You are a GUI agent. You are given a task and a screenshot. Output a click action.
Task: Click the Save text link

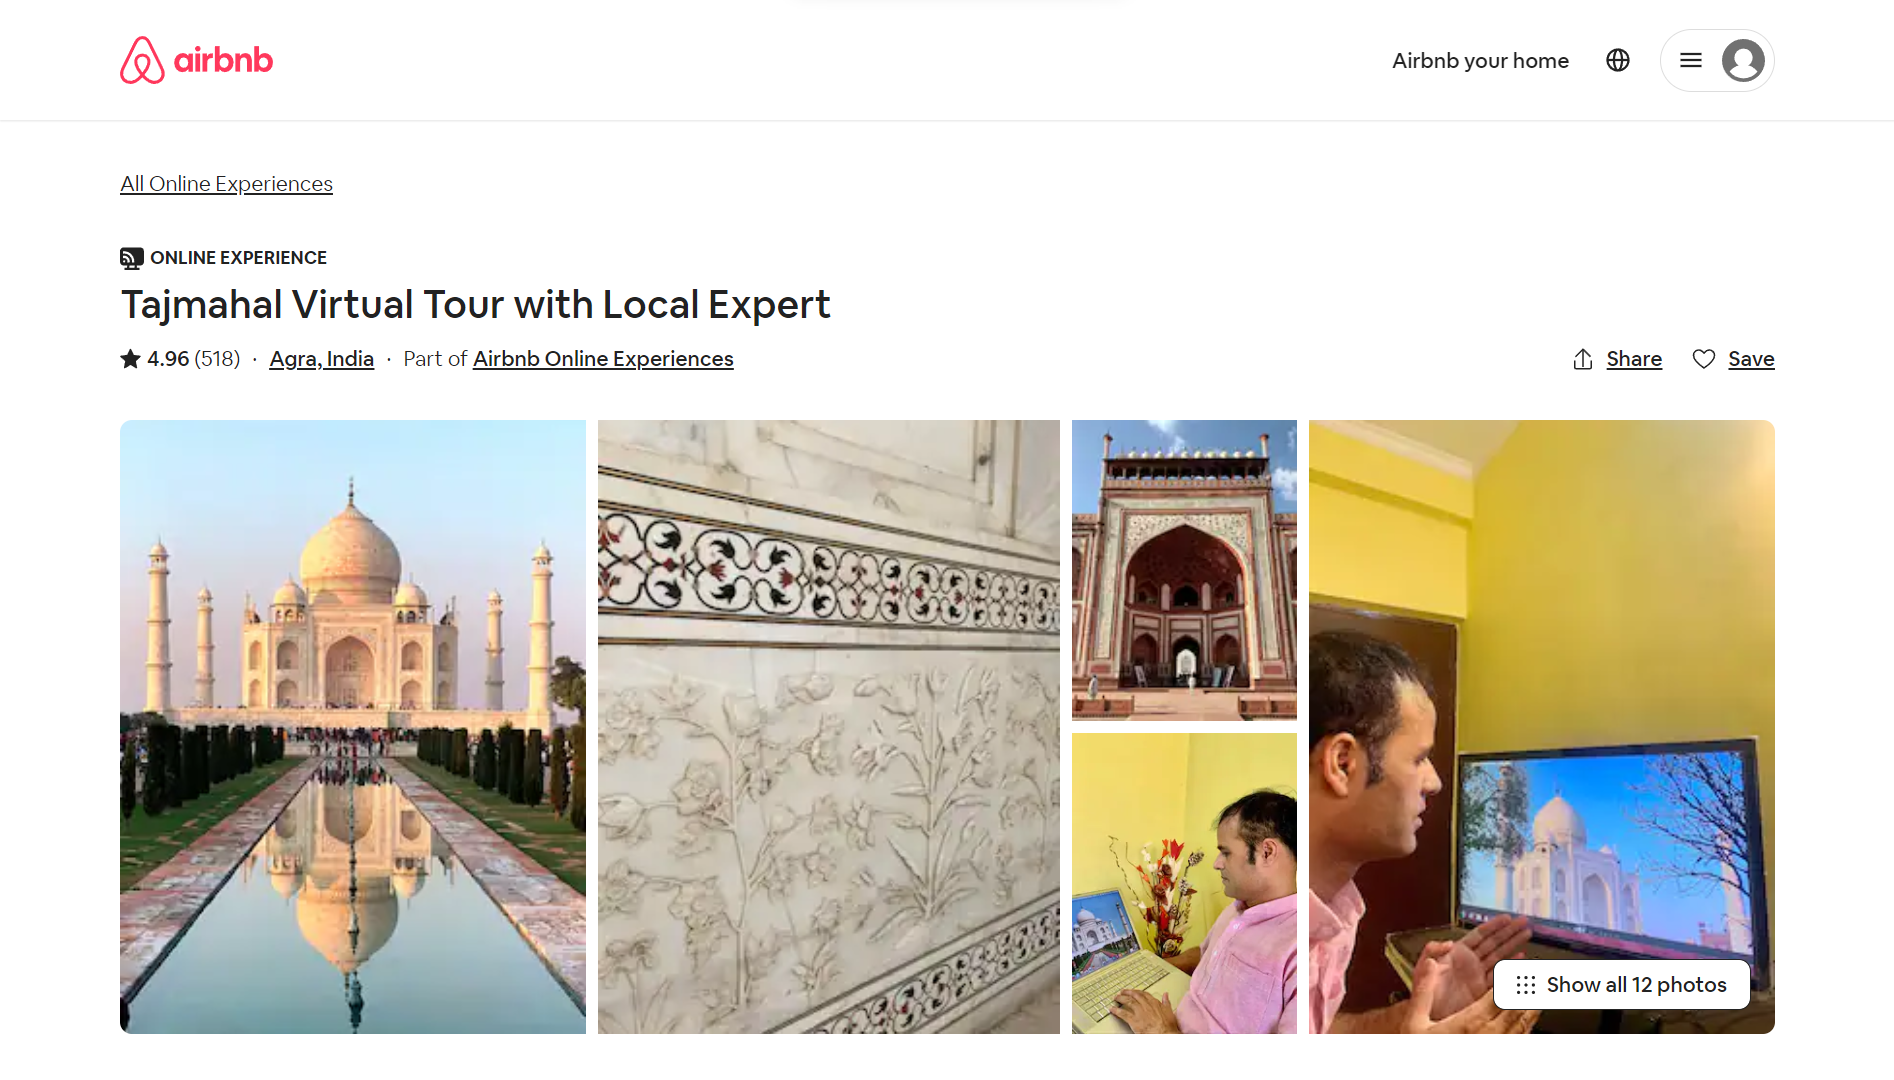click(1751, 359)
